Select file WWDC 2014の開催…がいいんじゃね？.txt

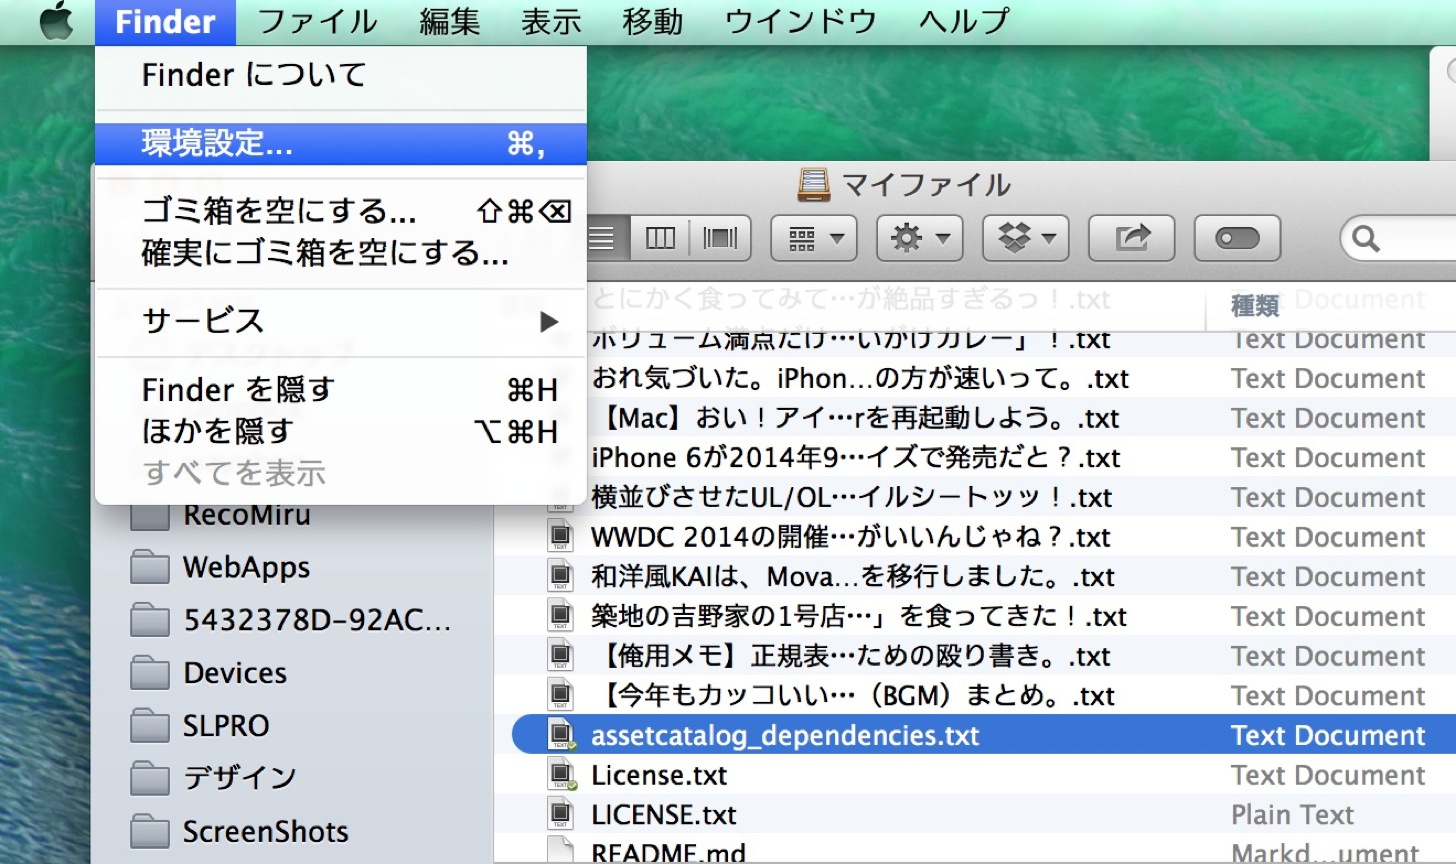[851, 537]
